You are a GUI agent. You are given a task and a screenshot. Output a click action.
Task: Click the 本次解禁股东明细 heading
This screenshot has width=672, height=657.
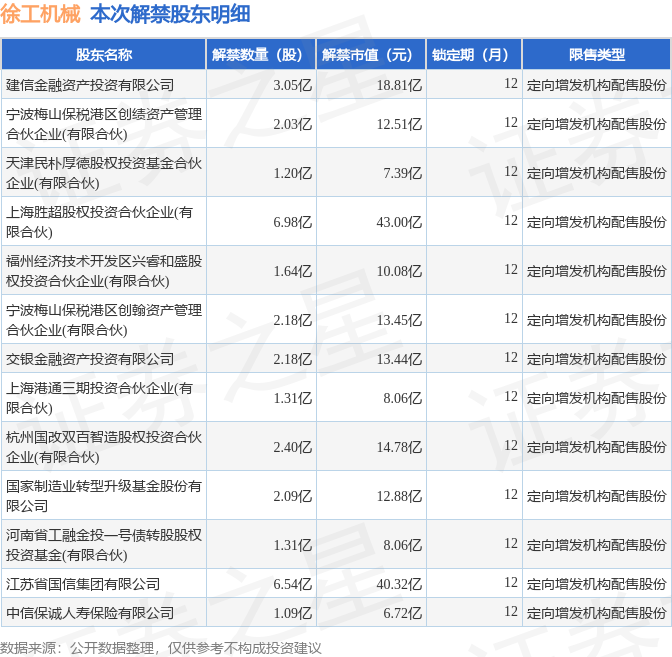pyautogui.click(x=170, y=14)
